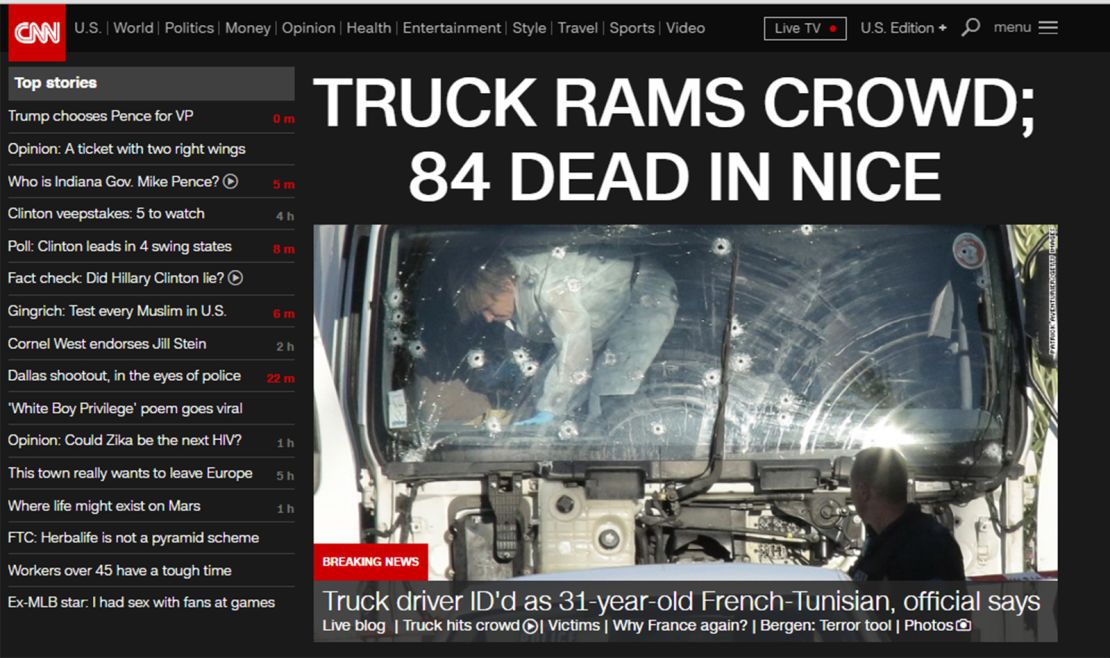Read Cornel West endorses Jill Stein

click(x=107, y=344)
